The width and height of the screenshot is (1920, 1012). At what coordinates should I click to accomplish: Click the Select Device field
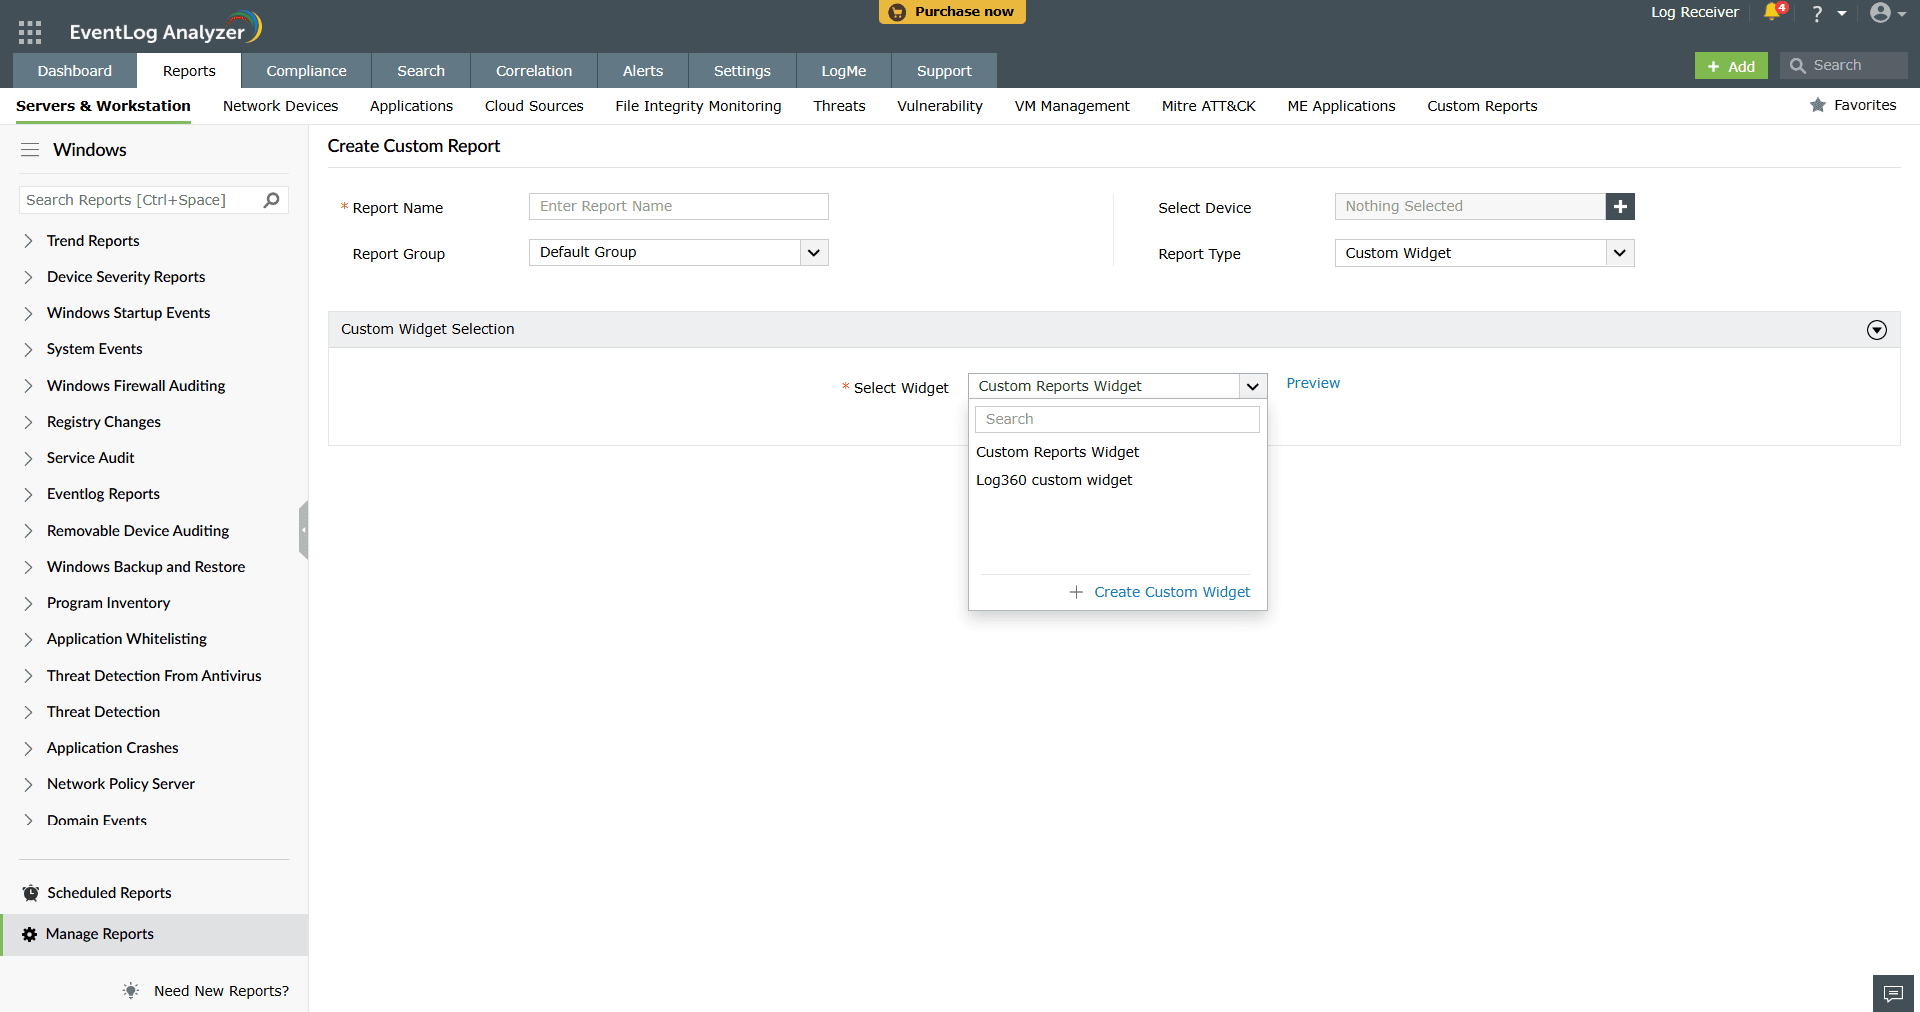tap(1470, 206)
